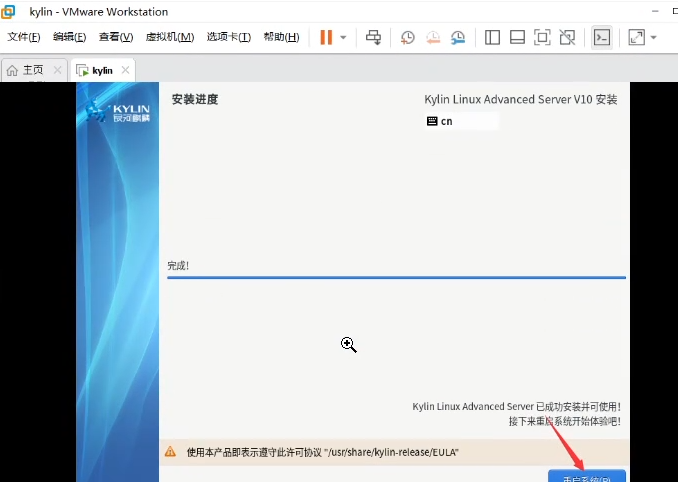This screenshot has width=678, height=482.
Task: Toggle the thumbnail bar layout icon
Action: [517, 38]
